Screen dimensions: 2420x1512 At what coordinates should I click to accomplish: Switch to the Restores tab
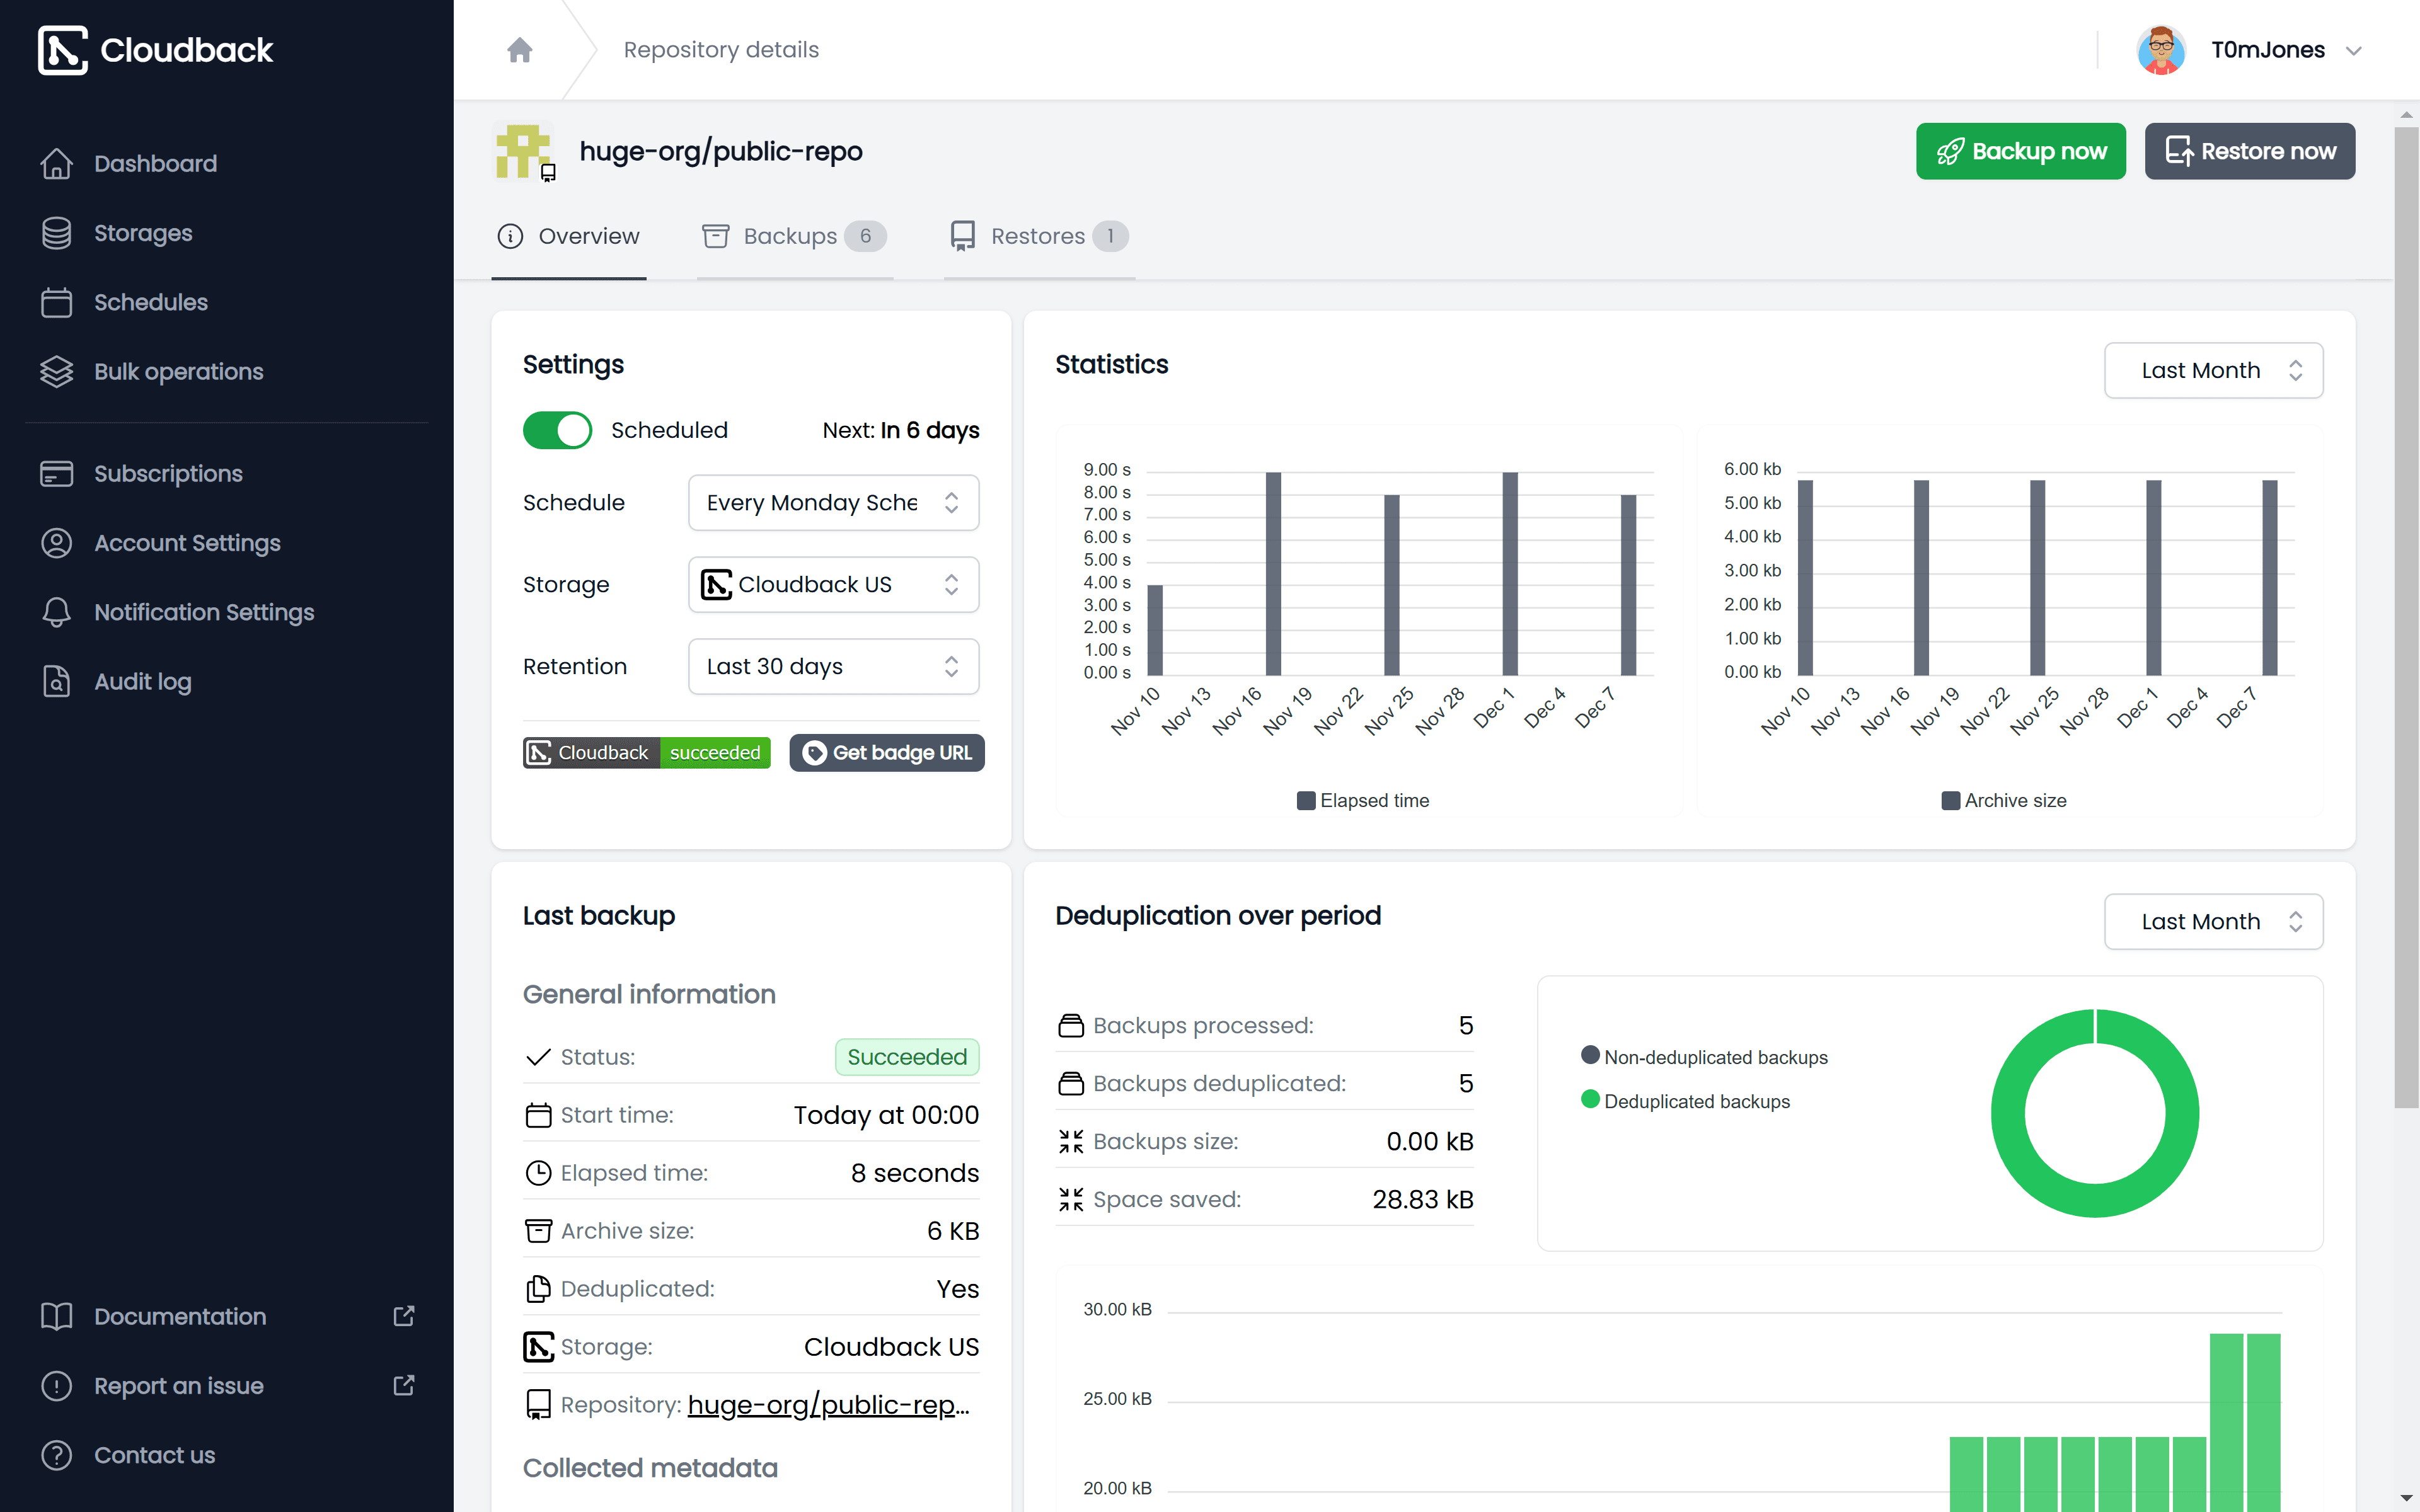click(x=1037, y=236)
